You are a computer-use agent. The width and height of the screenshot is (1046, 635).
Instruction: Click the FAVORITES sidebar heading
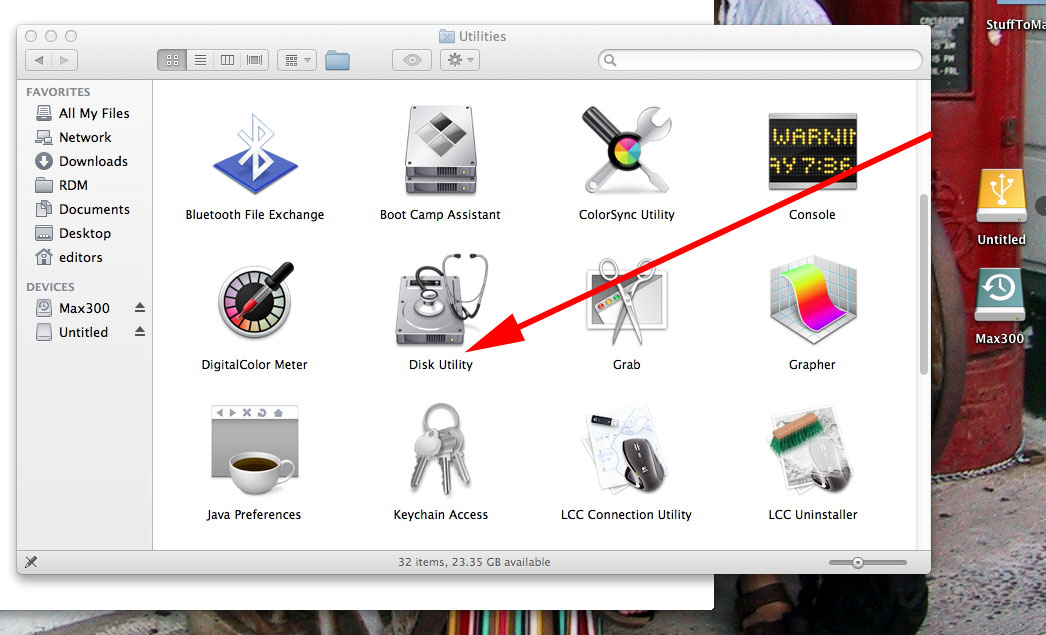point(58,92)
